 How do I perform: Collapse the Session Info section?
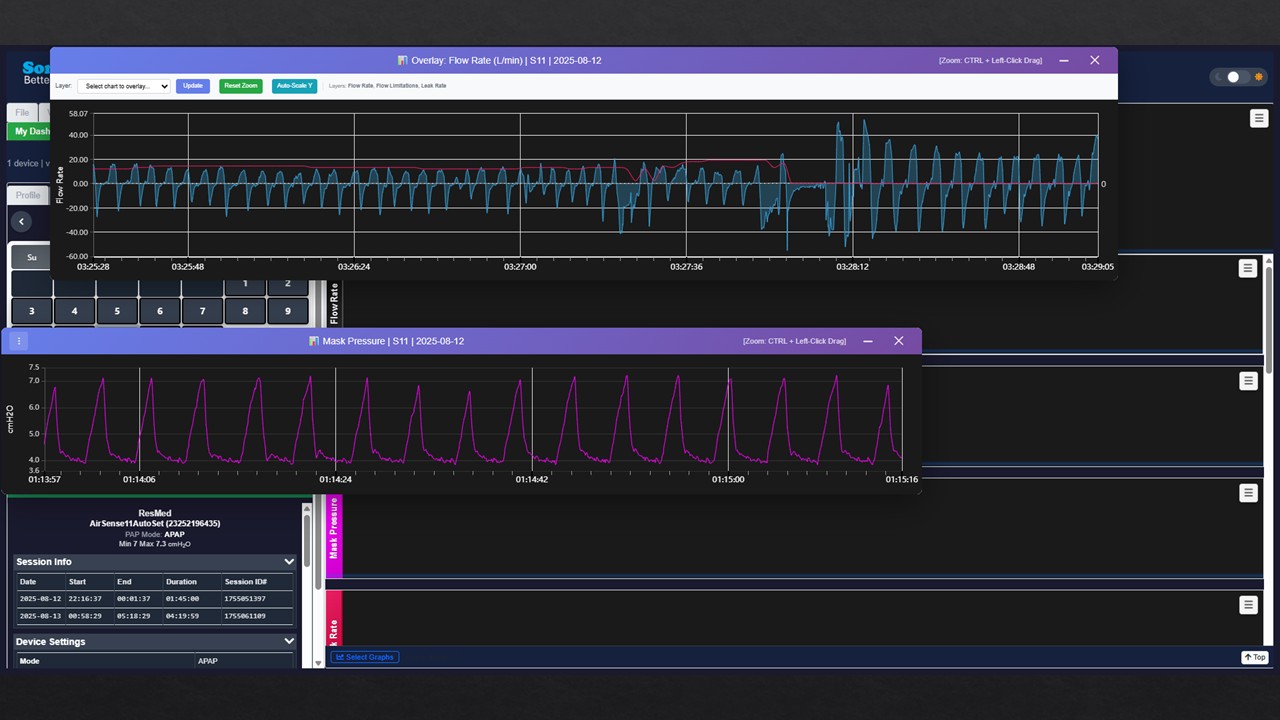tap(289, 562)
